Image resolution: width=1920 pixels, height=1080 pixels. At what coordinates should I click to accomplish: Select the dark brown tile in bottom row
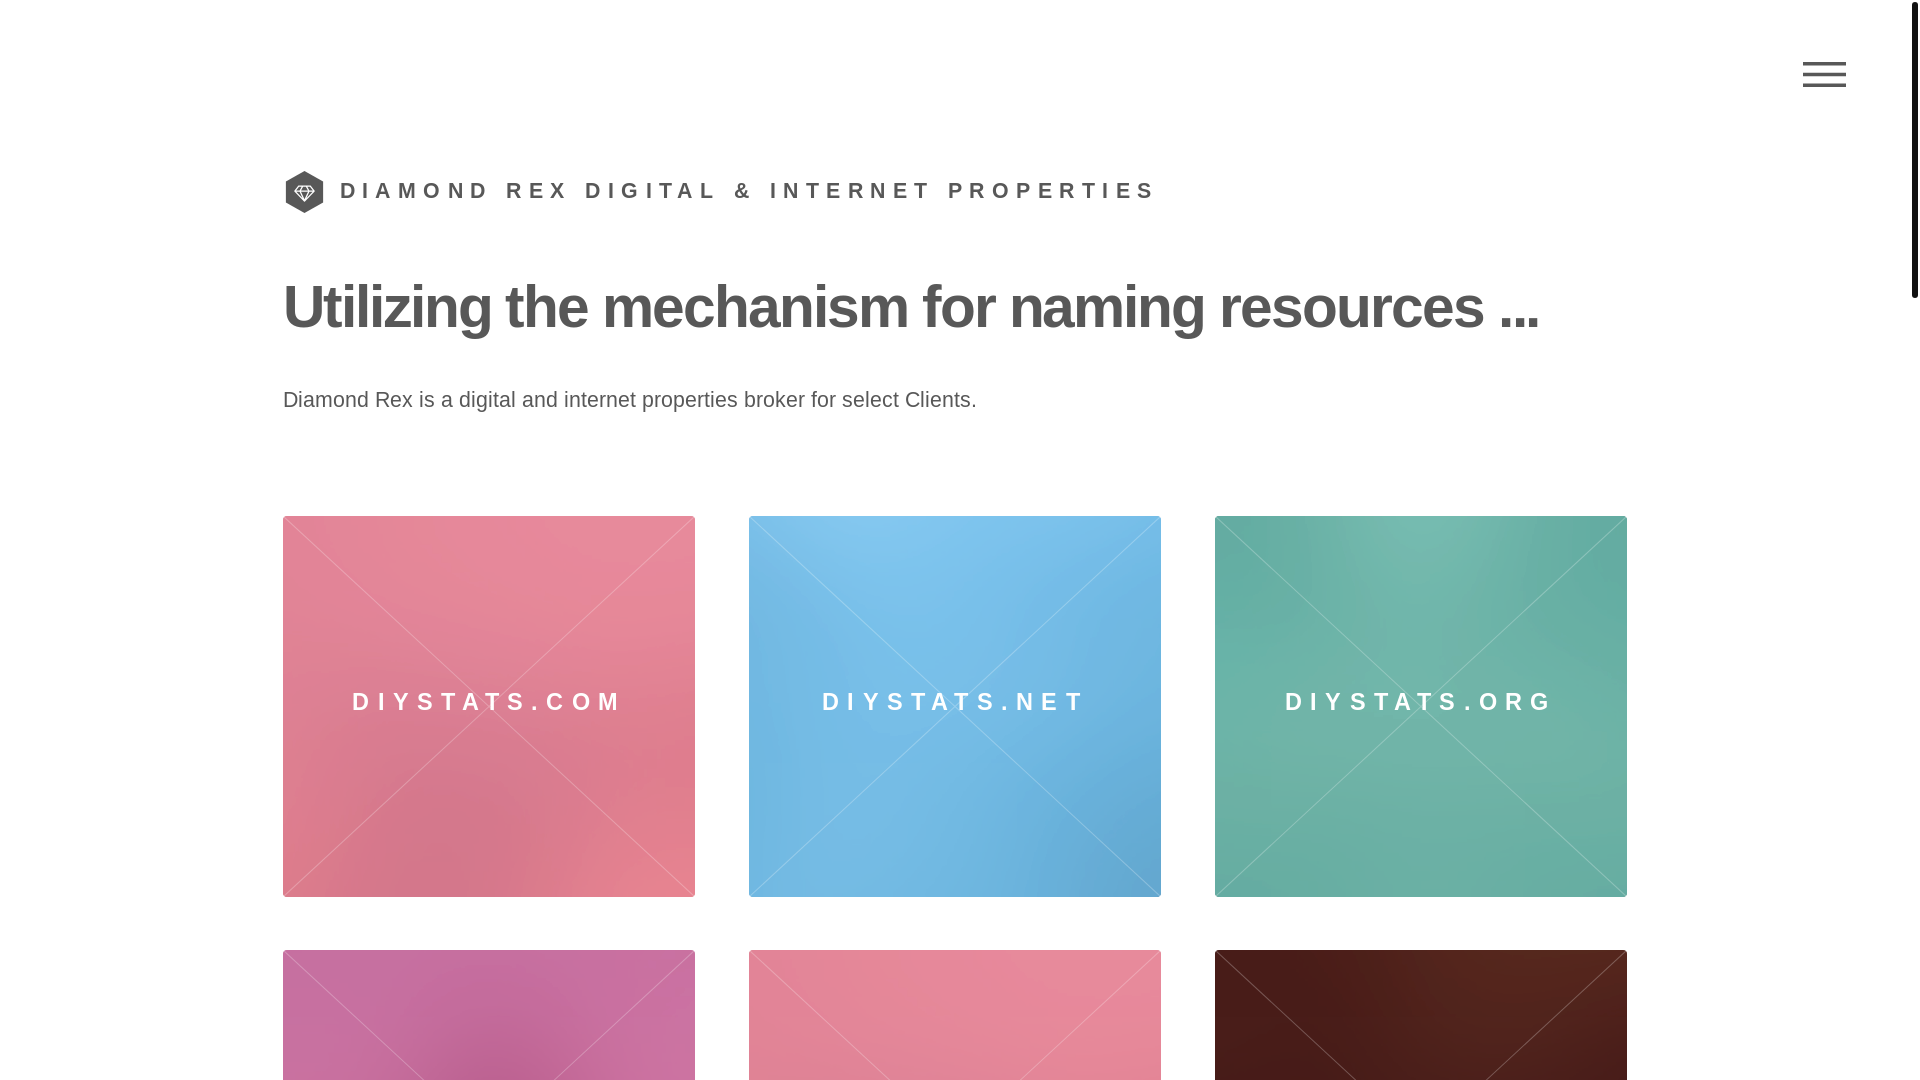pos(1420,1015)
